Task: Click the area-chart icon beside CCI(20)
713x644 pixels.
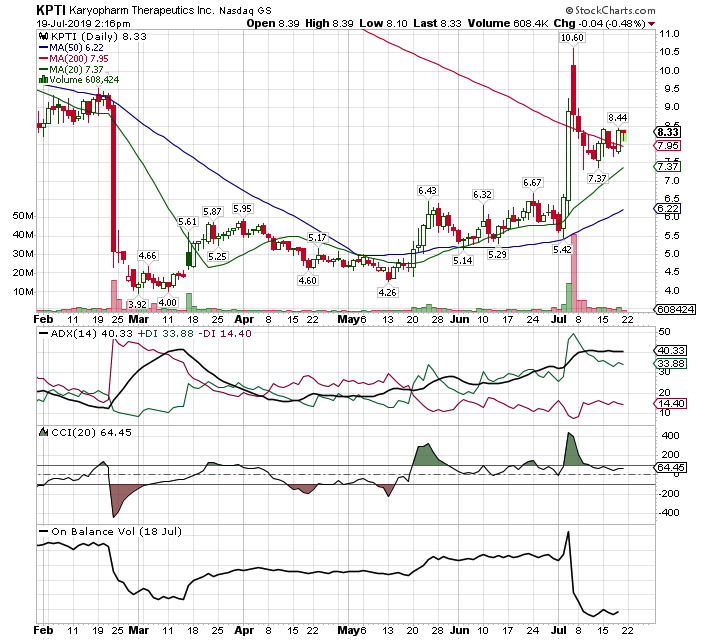Action: pyautogui.click(x=44, y=432)
